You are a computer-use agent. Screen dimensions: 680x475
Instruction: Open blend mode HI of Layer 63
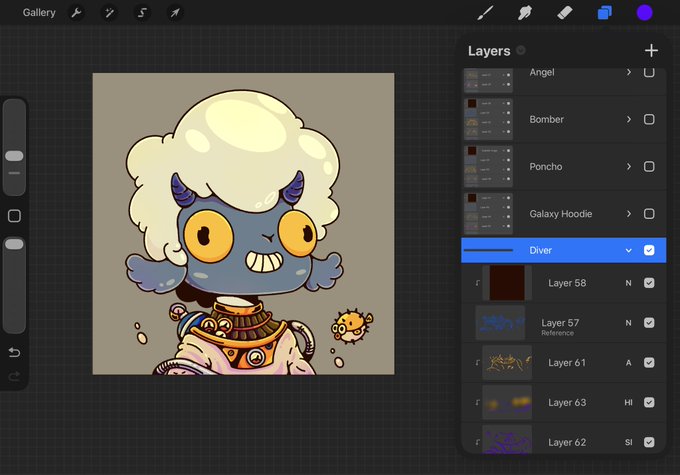click(x=628, y=403)
